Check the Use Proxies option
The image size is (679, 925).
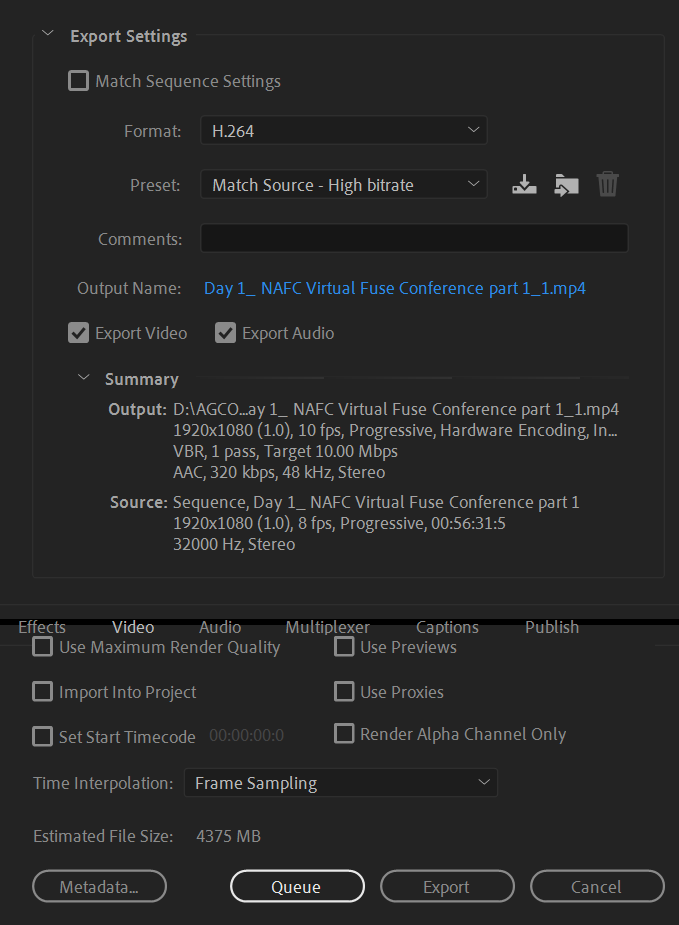(x=344, y=691)
